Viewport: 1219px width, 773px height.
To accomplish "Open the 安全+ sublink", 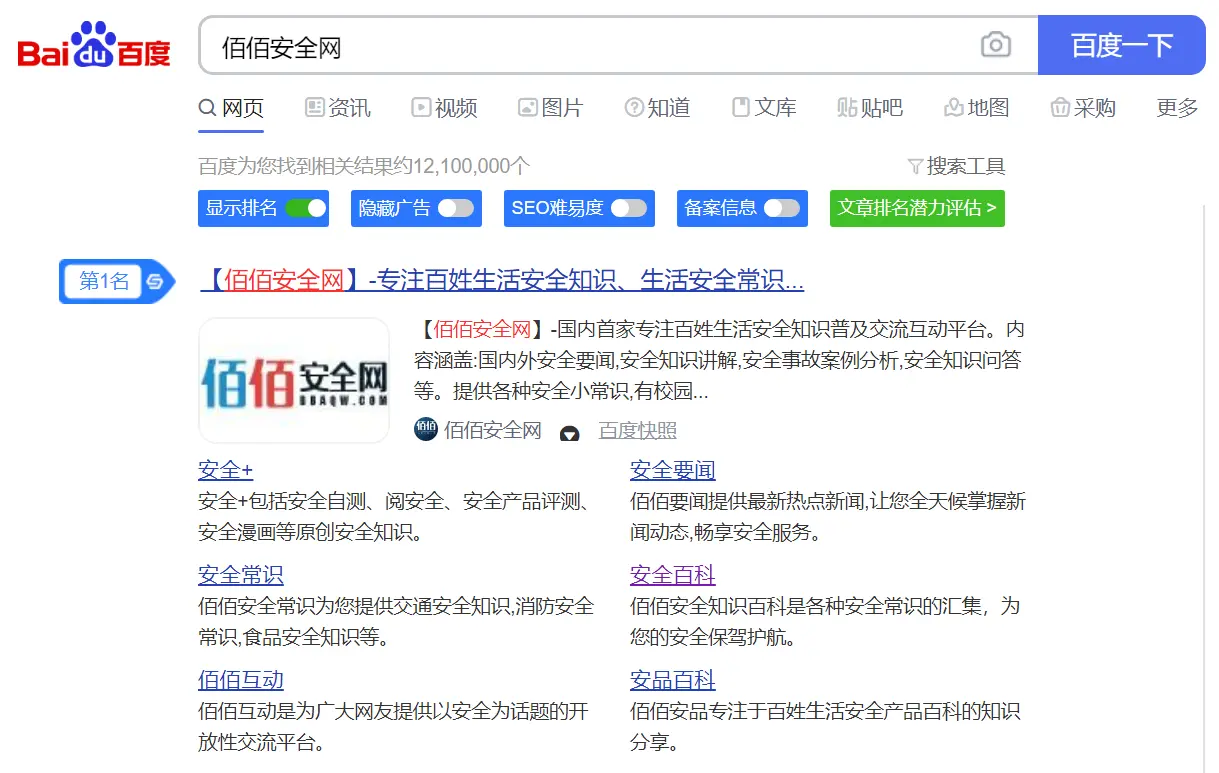I will coord(226,470).
